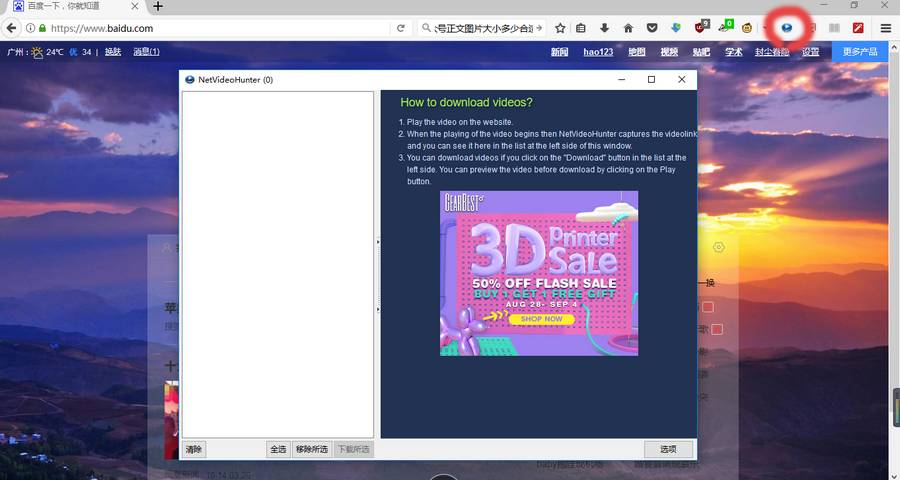Open the uBlock shield icon
The height and width of the screenshot is (480, 900).
click(701, 26)
